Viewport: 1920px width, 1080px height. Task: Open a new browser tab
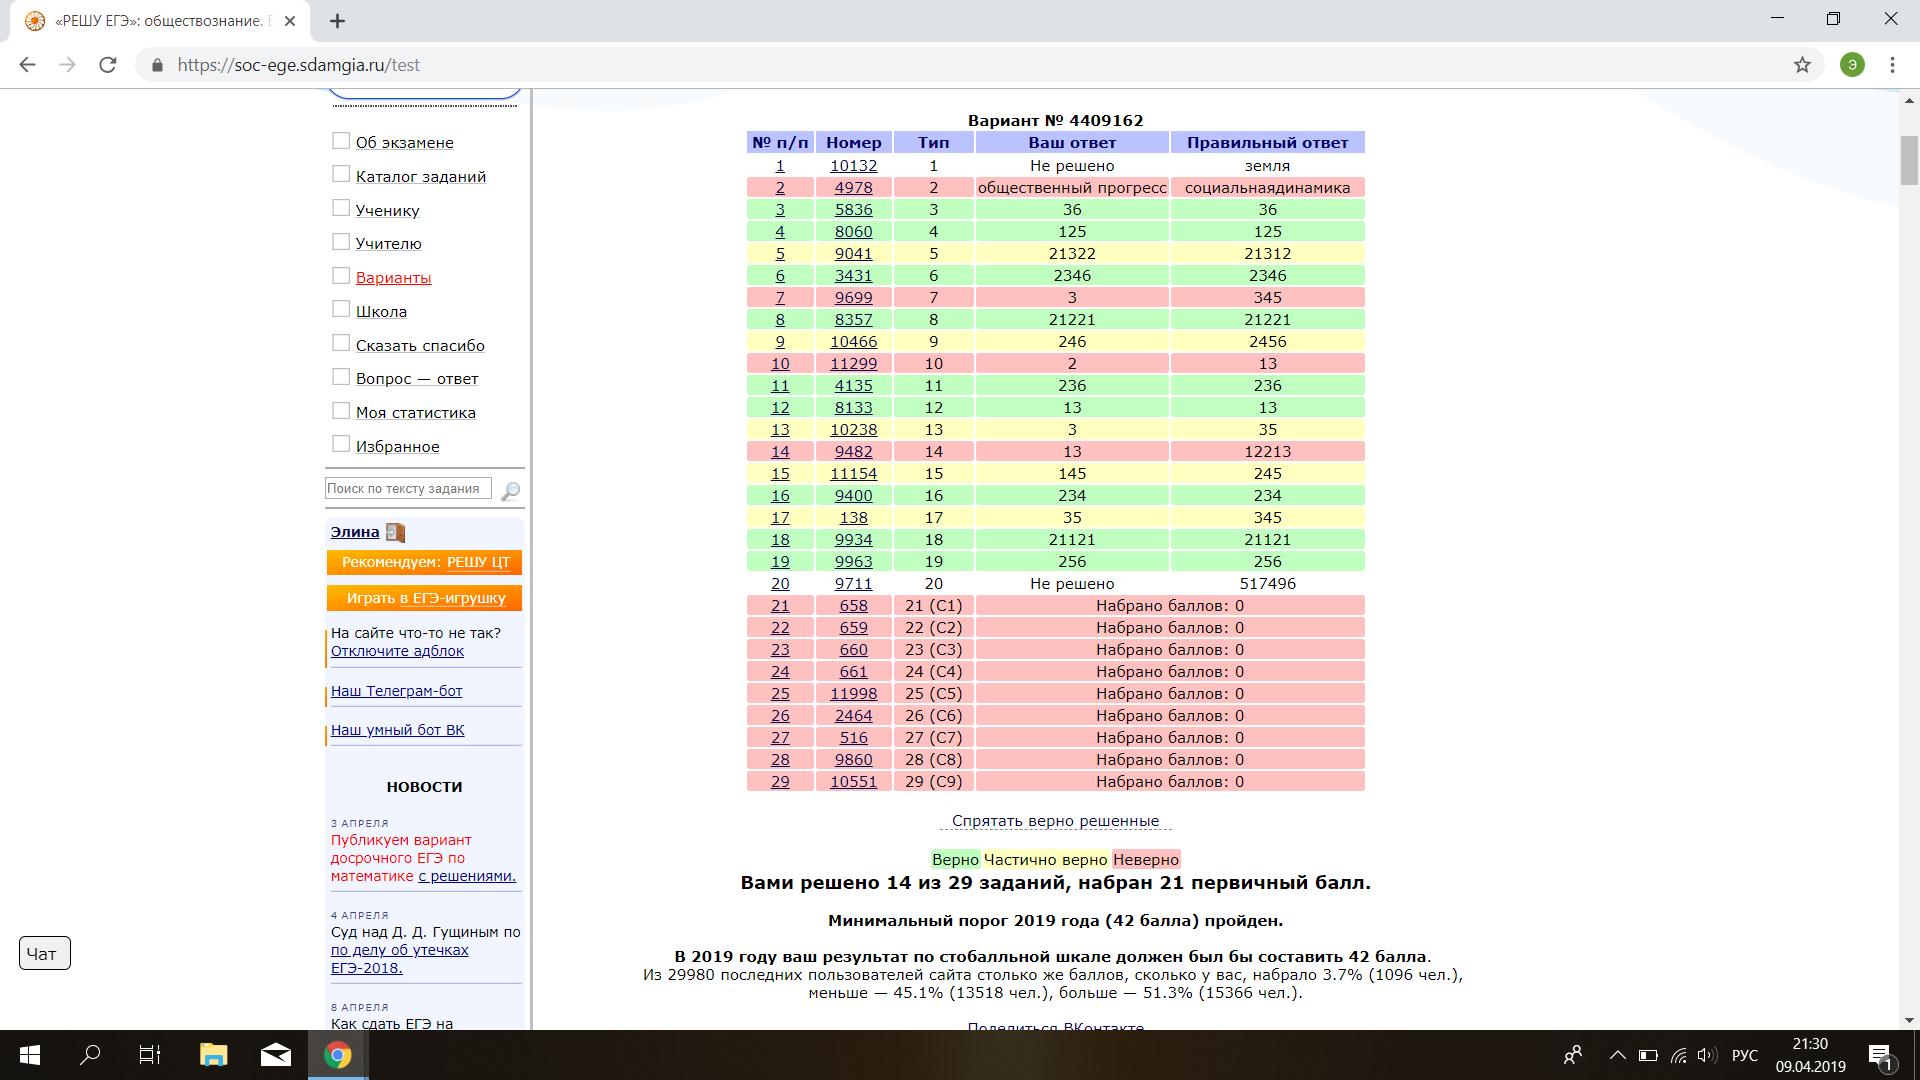tap(338, 20)
